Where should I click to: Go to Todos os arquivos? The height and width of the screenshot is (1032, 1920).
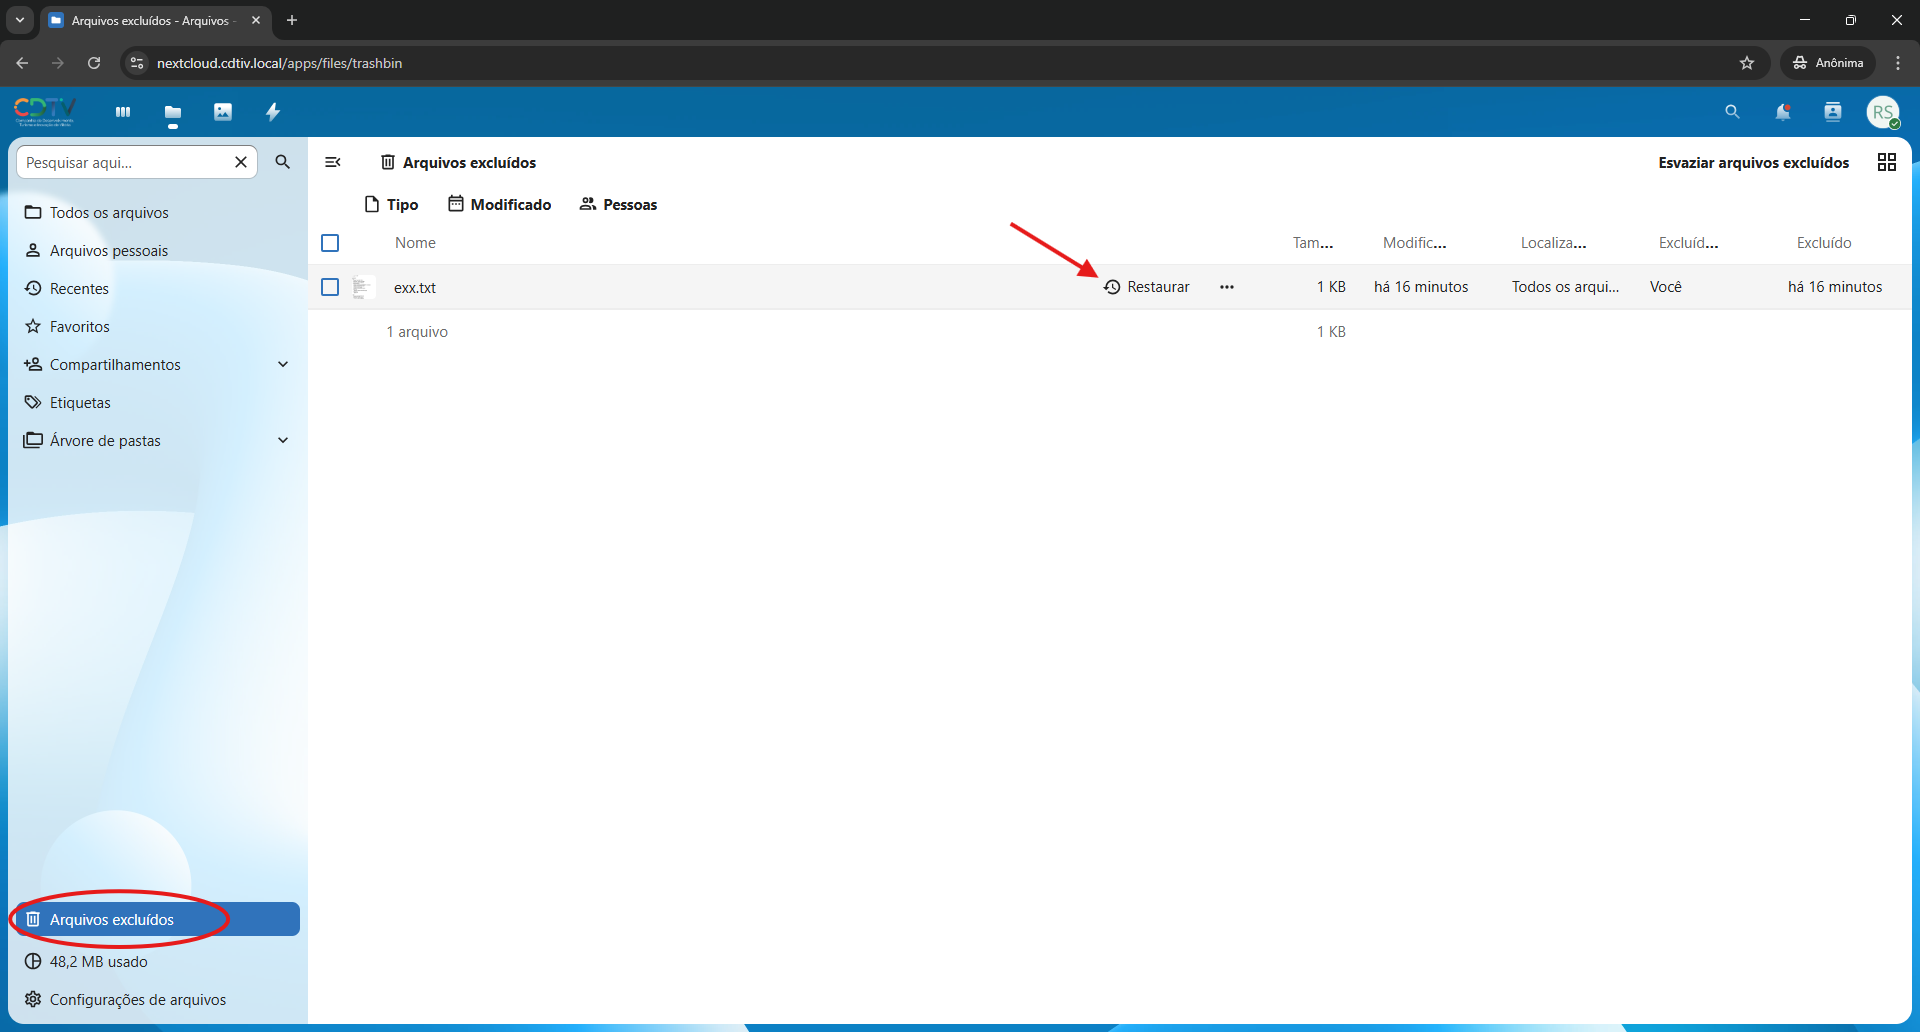pyautogui.click(x=109, y=212)
